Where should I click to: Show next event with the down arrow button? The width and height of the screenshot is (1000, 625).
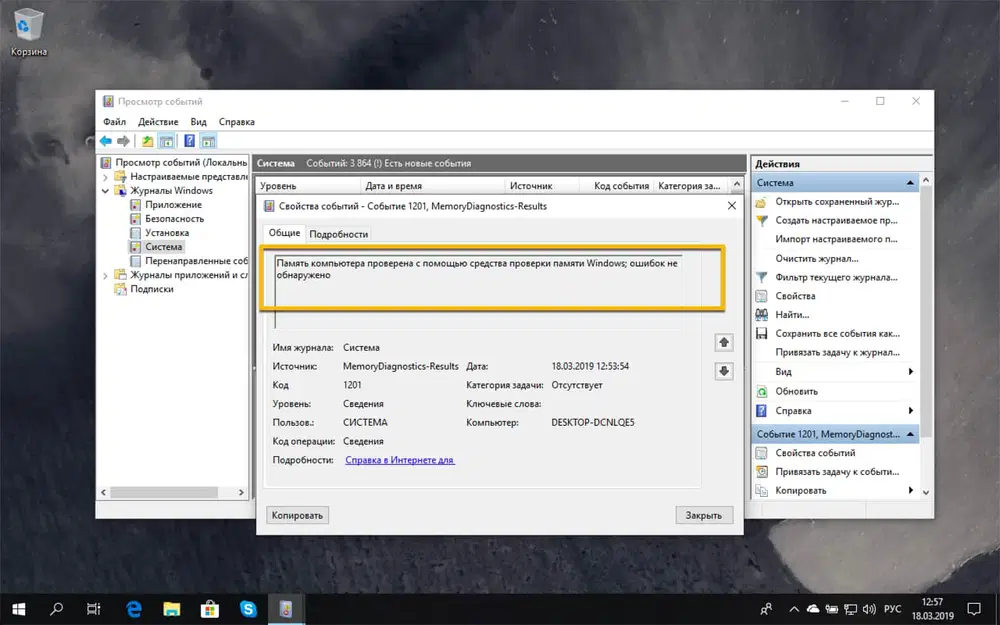pyautogui.click(x=724, y=371)
